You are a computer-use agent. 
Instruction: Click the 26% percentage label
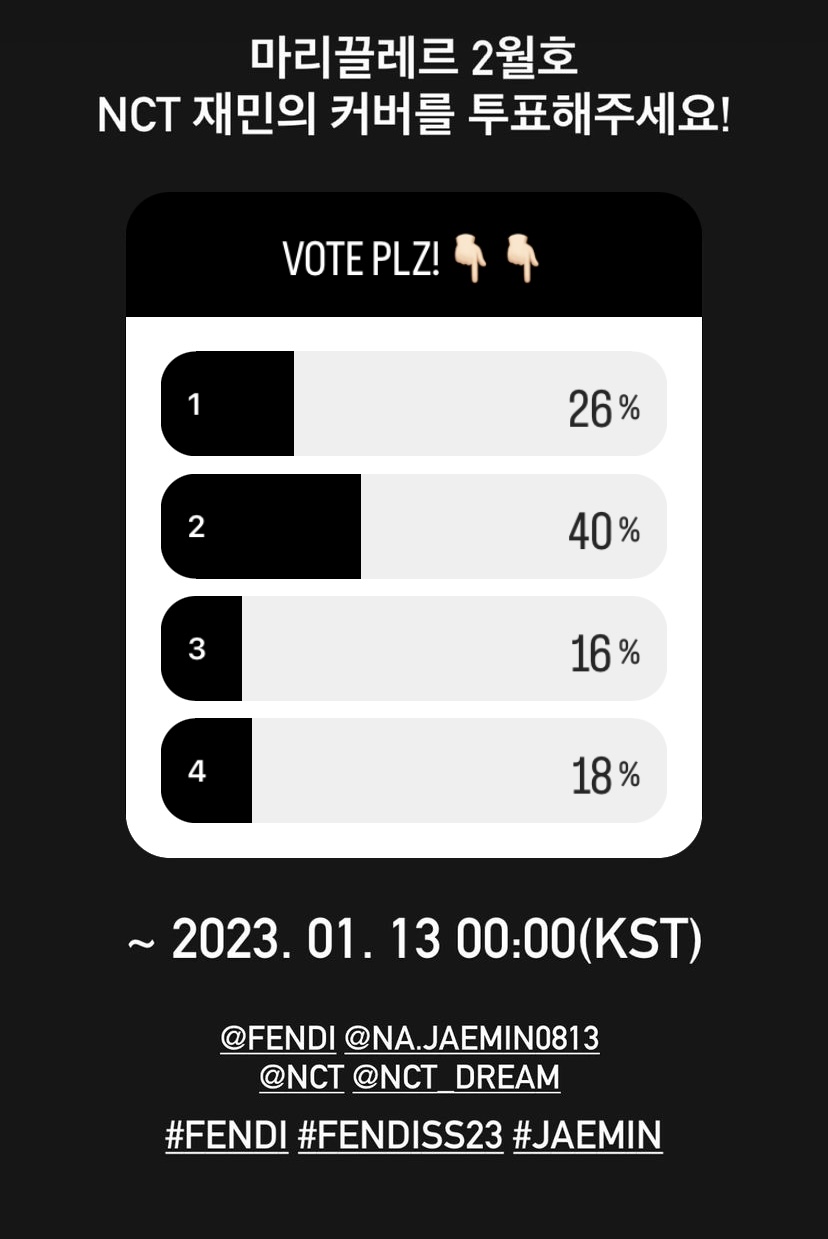tap(604, 409)
